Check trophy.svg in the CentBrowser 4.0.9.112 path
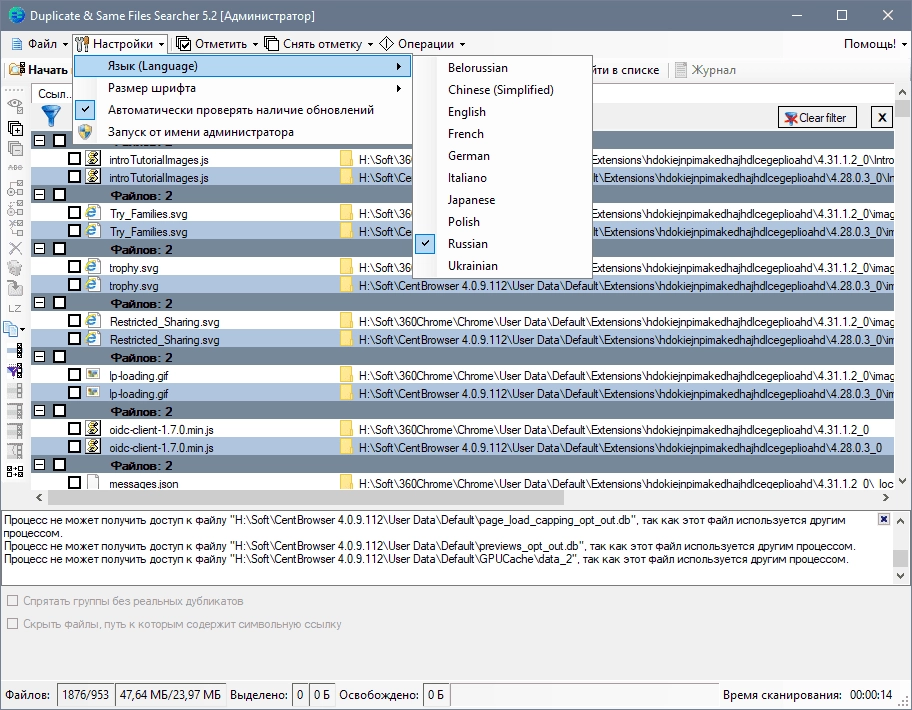 (74, 284)
